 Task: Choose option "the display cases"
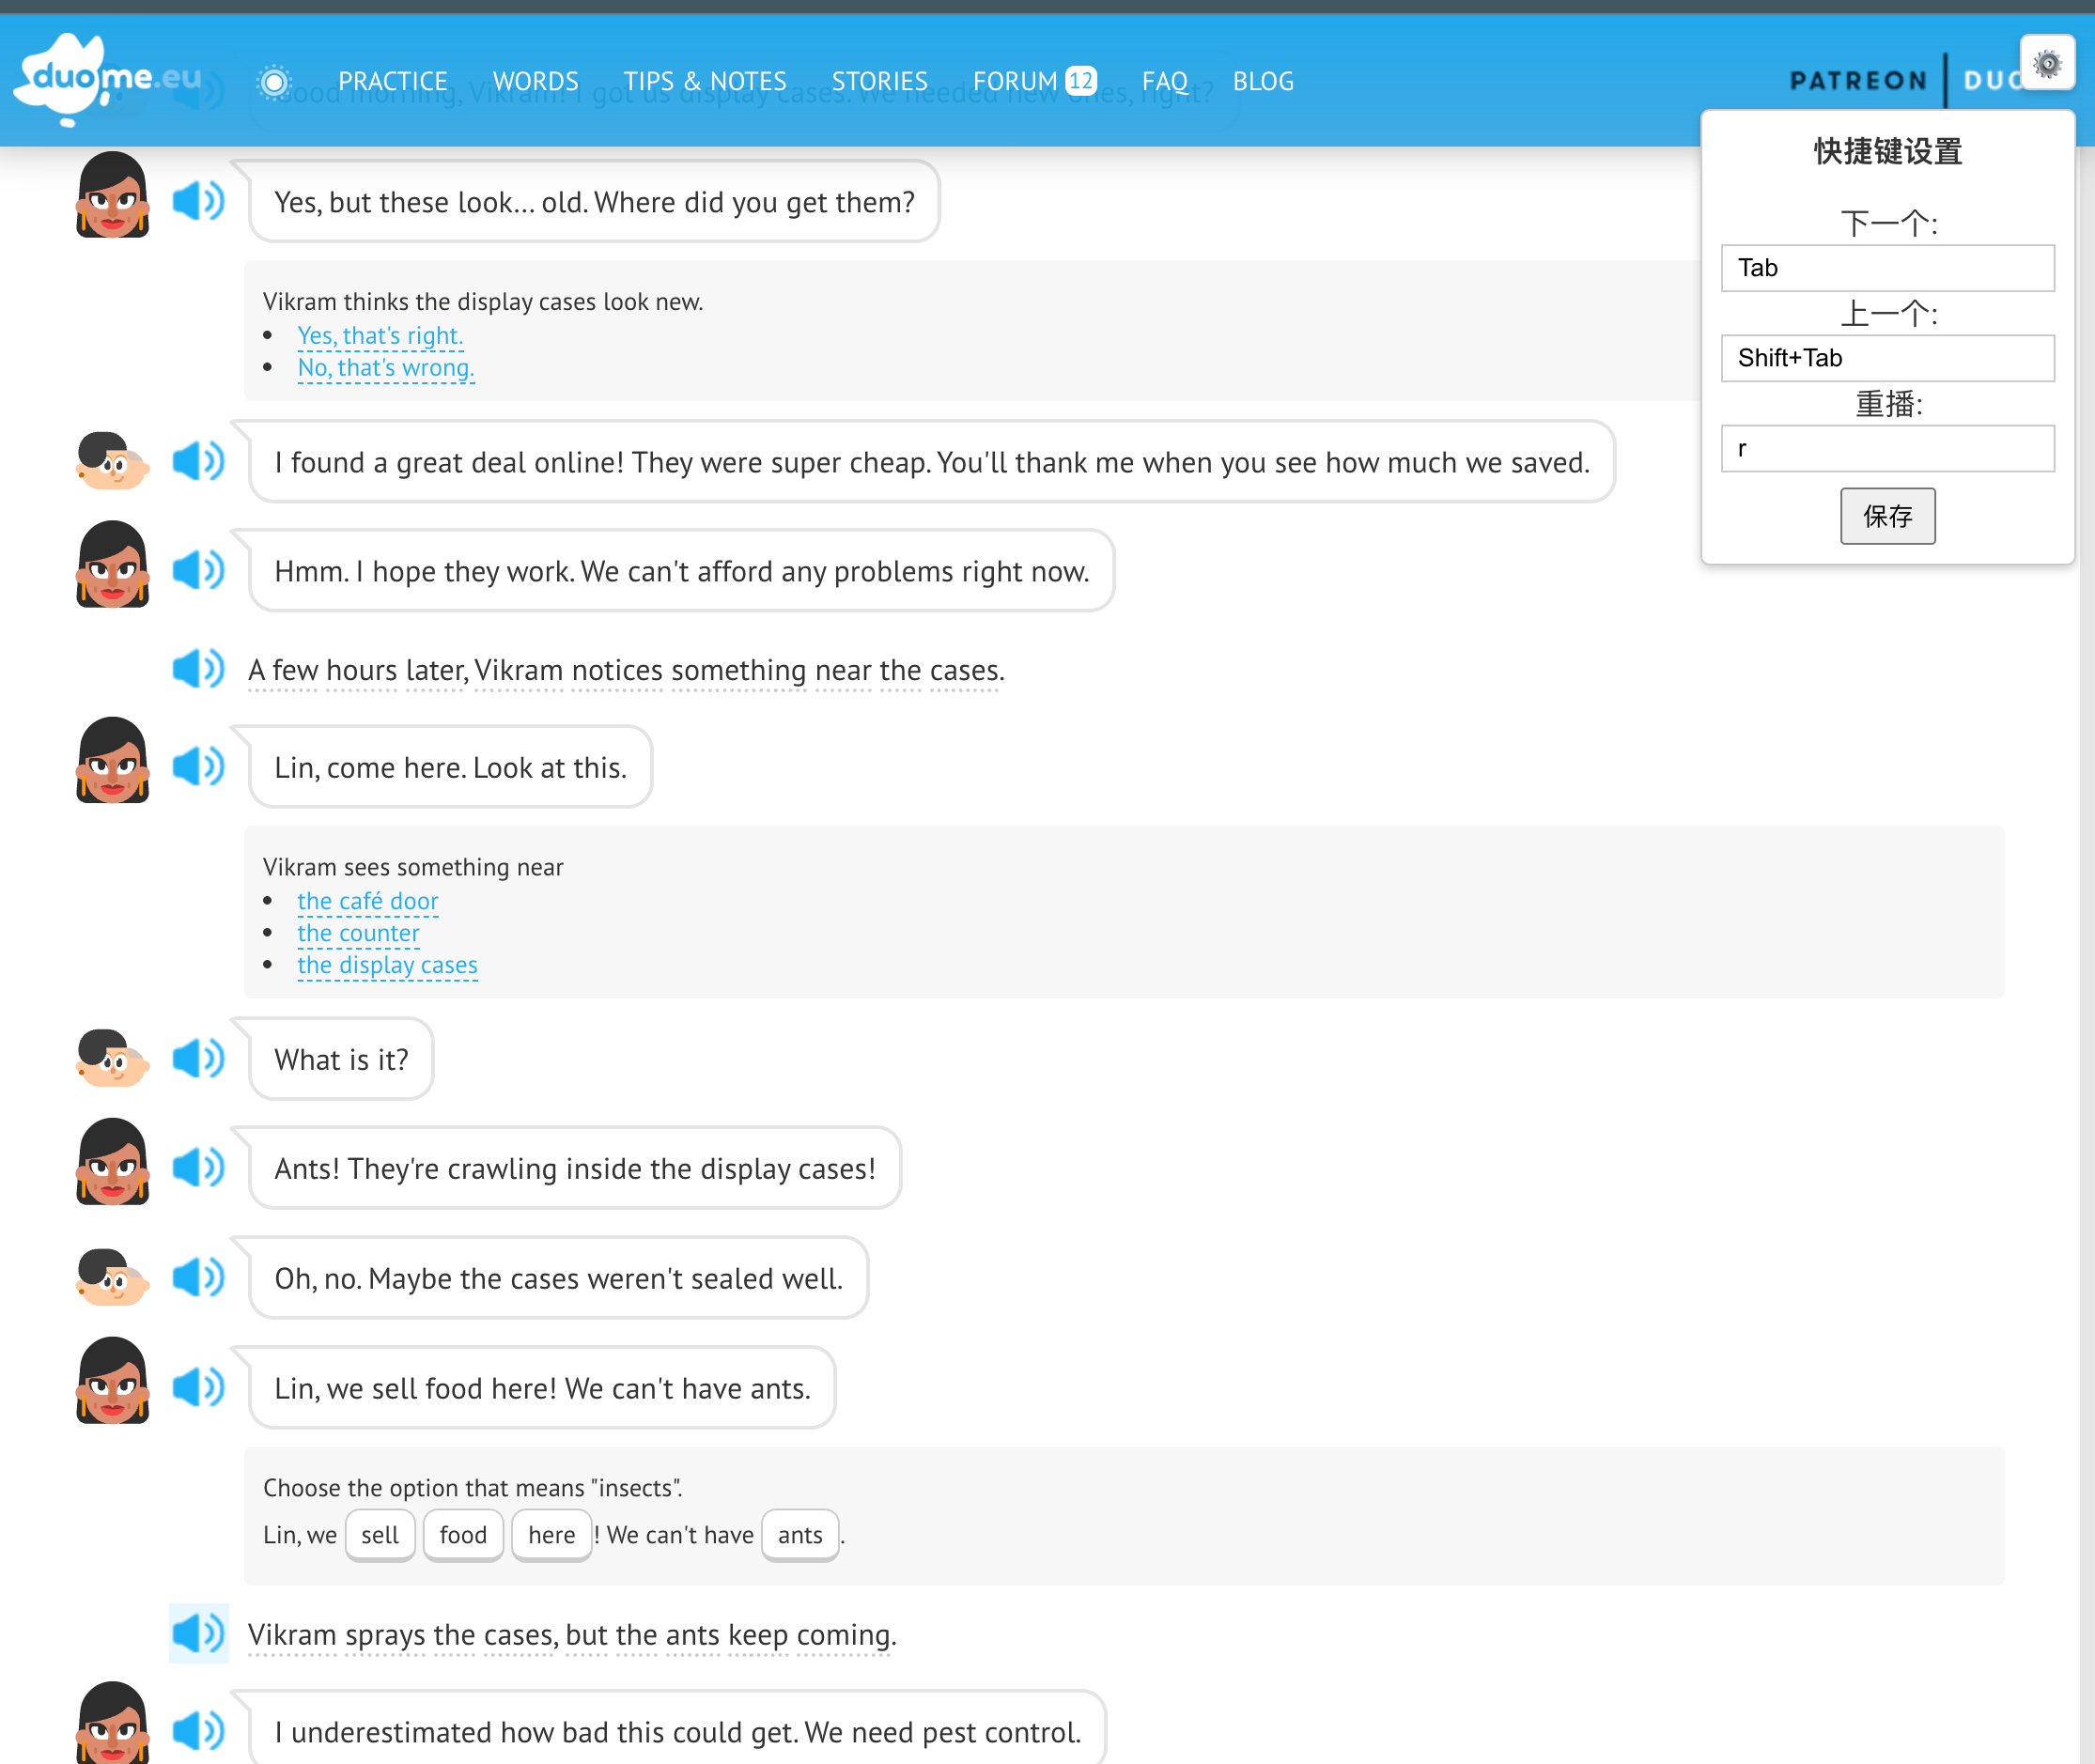pos(387,965)
